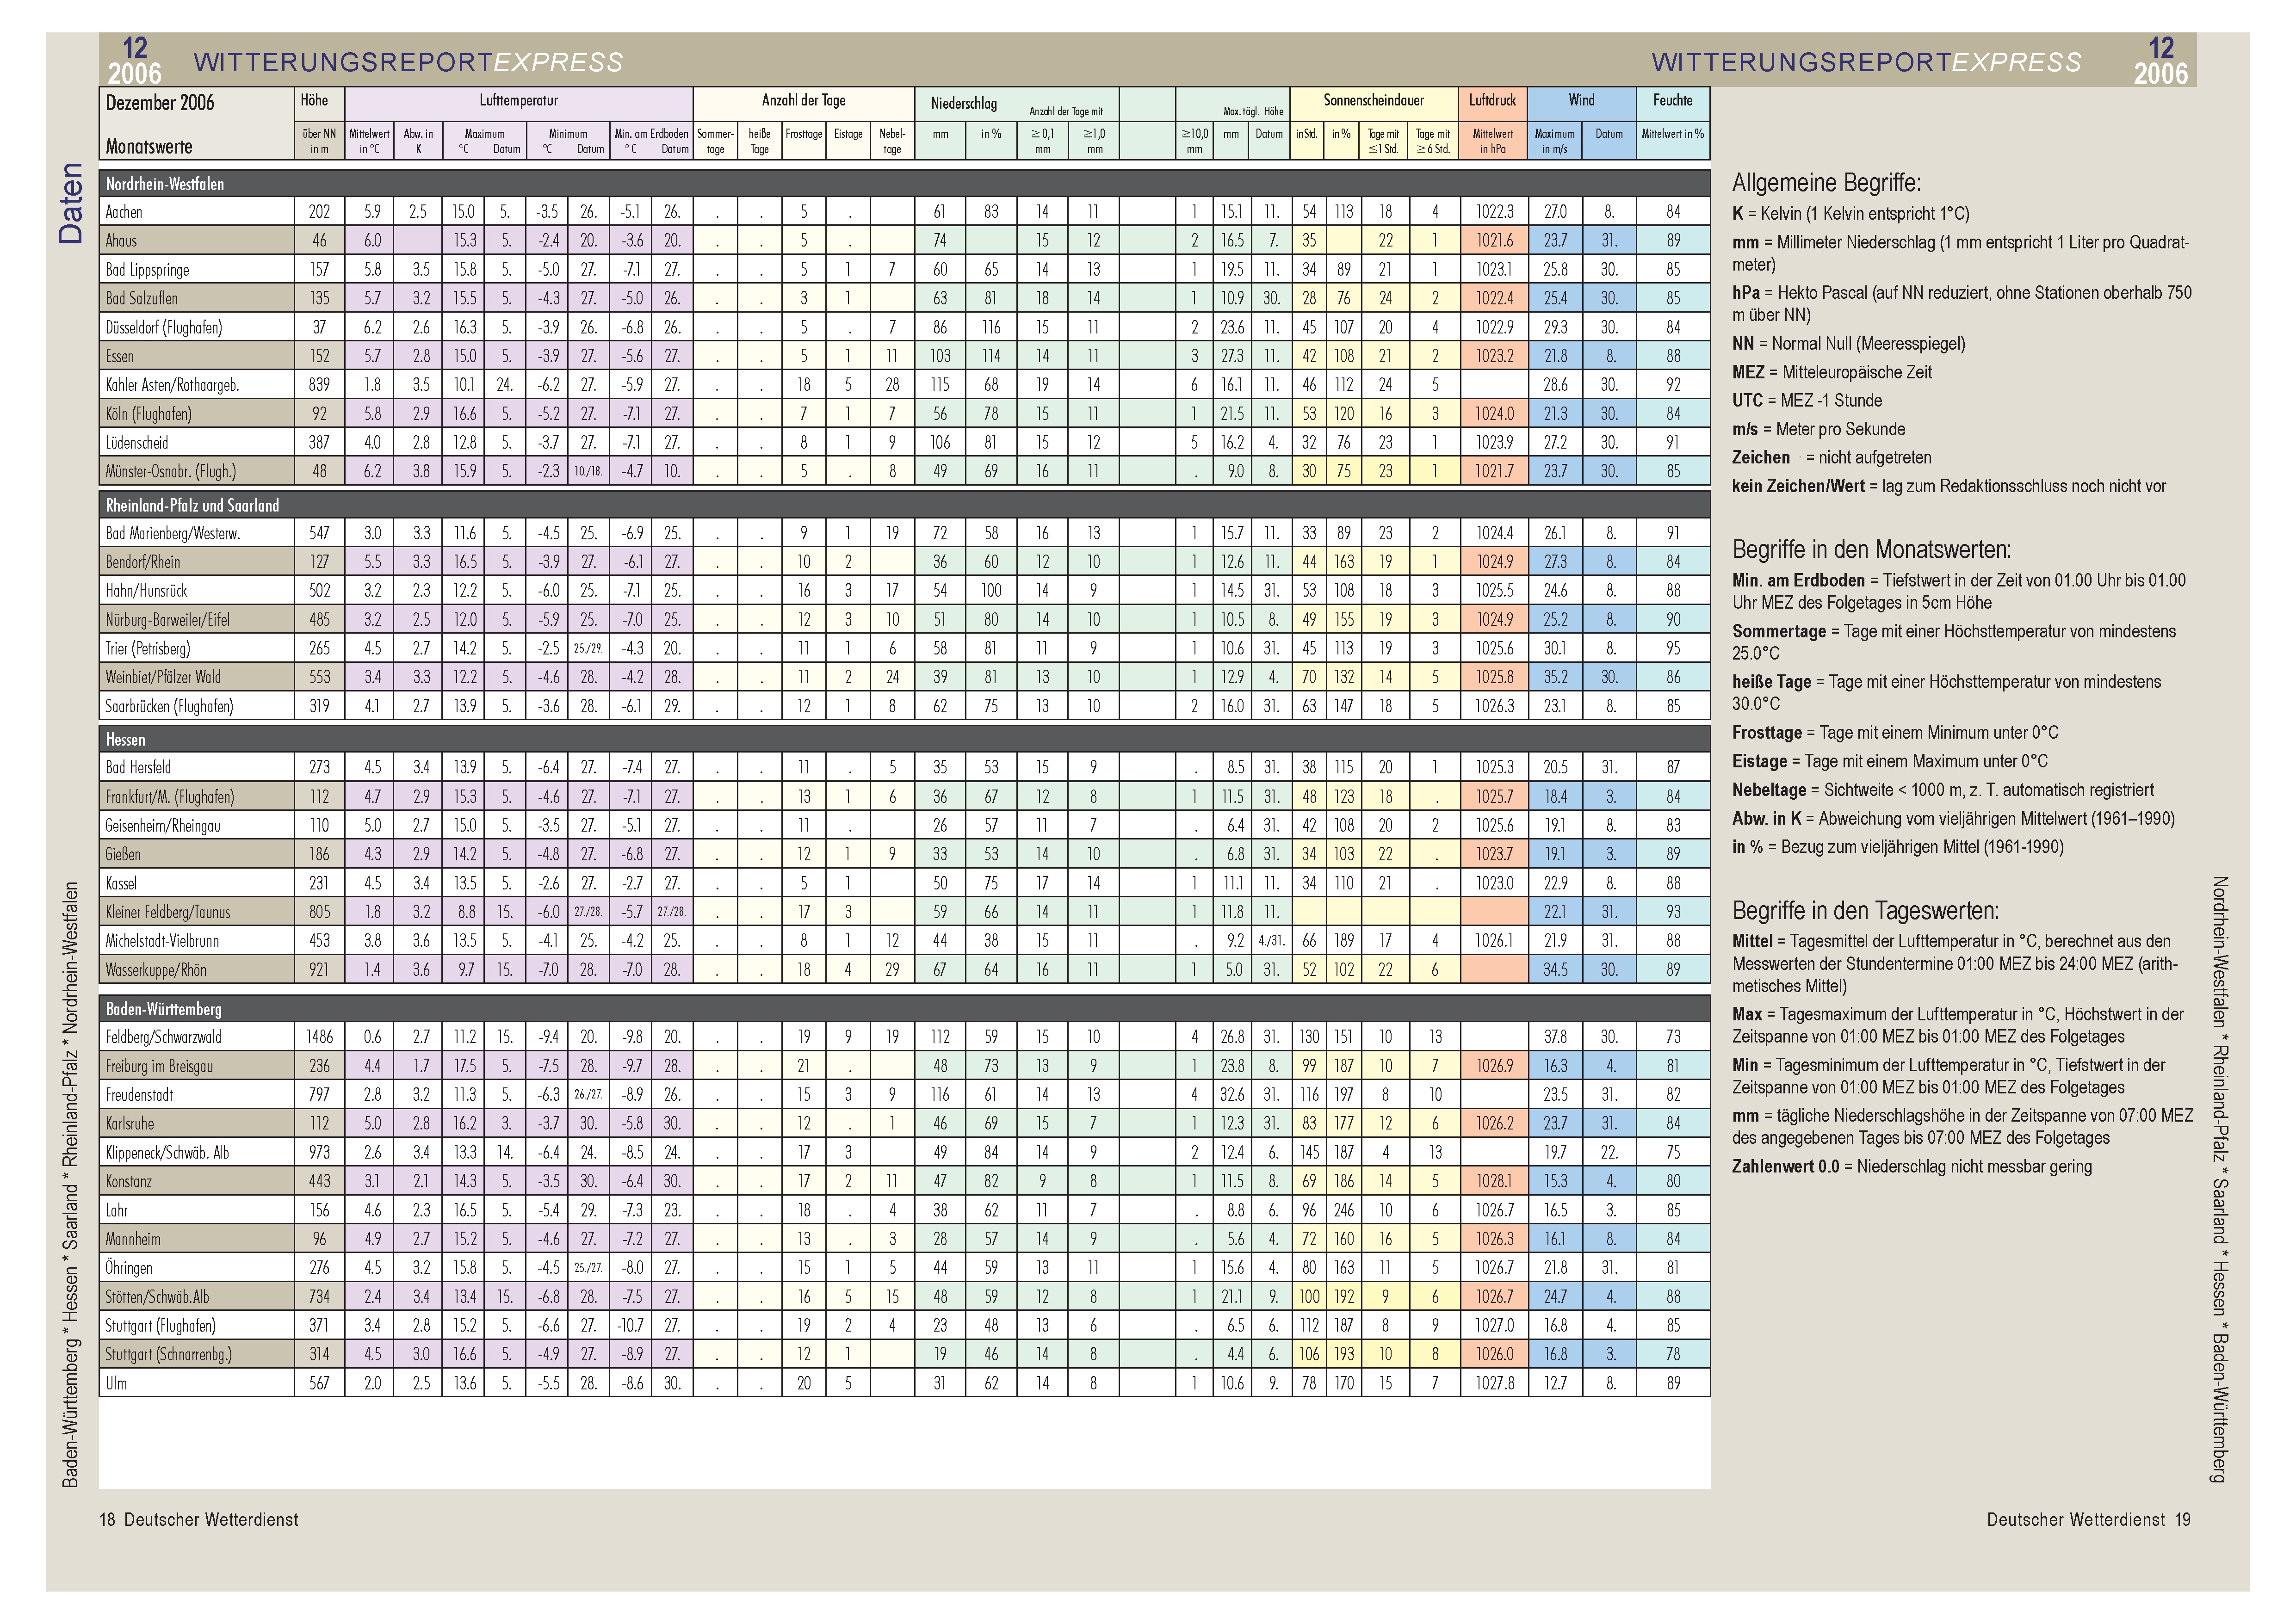
Task: Click the station name 'Lahr'
Action: click(117, 1210)
